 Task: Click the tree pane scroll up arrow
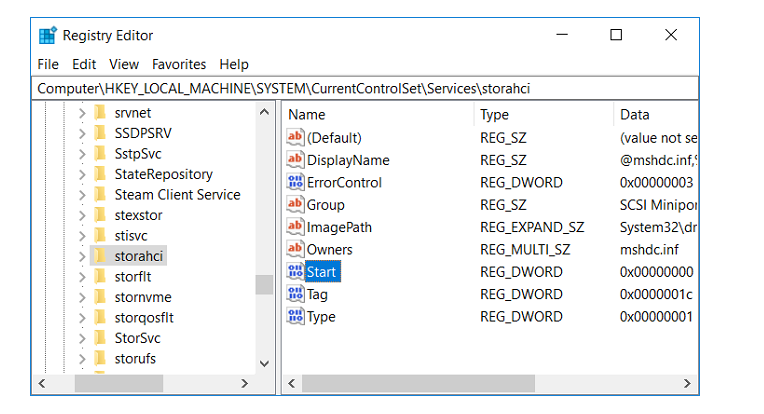[265, 112]
